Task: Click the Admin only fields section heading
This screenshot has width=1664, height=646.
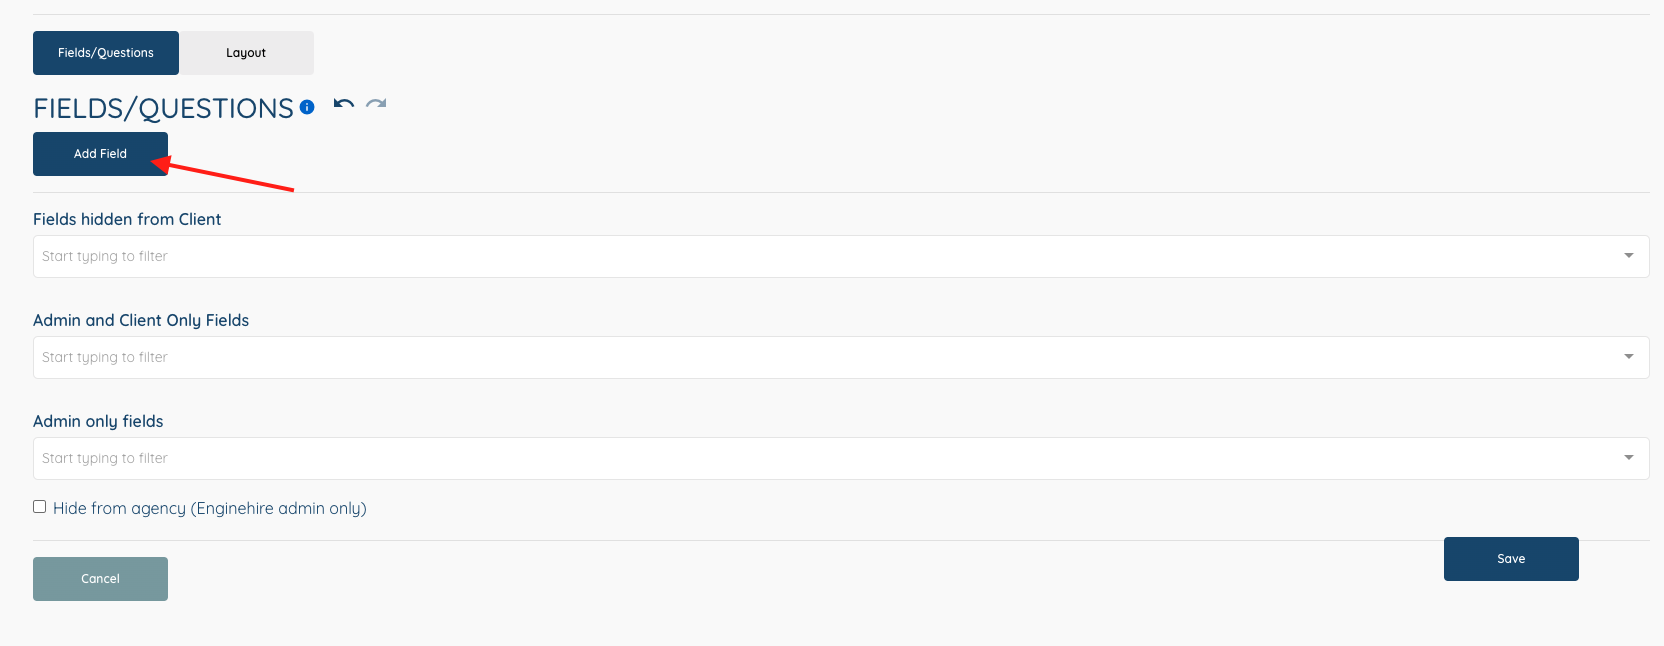Action: tap(98, 421)
